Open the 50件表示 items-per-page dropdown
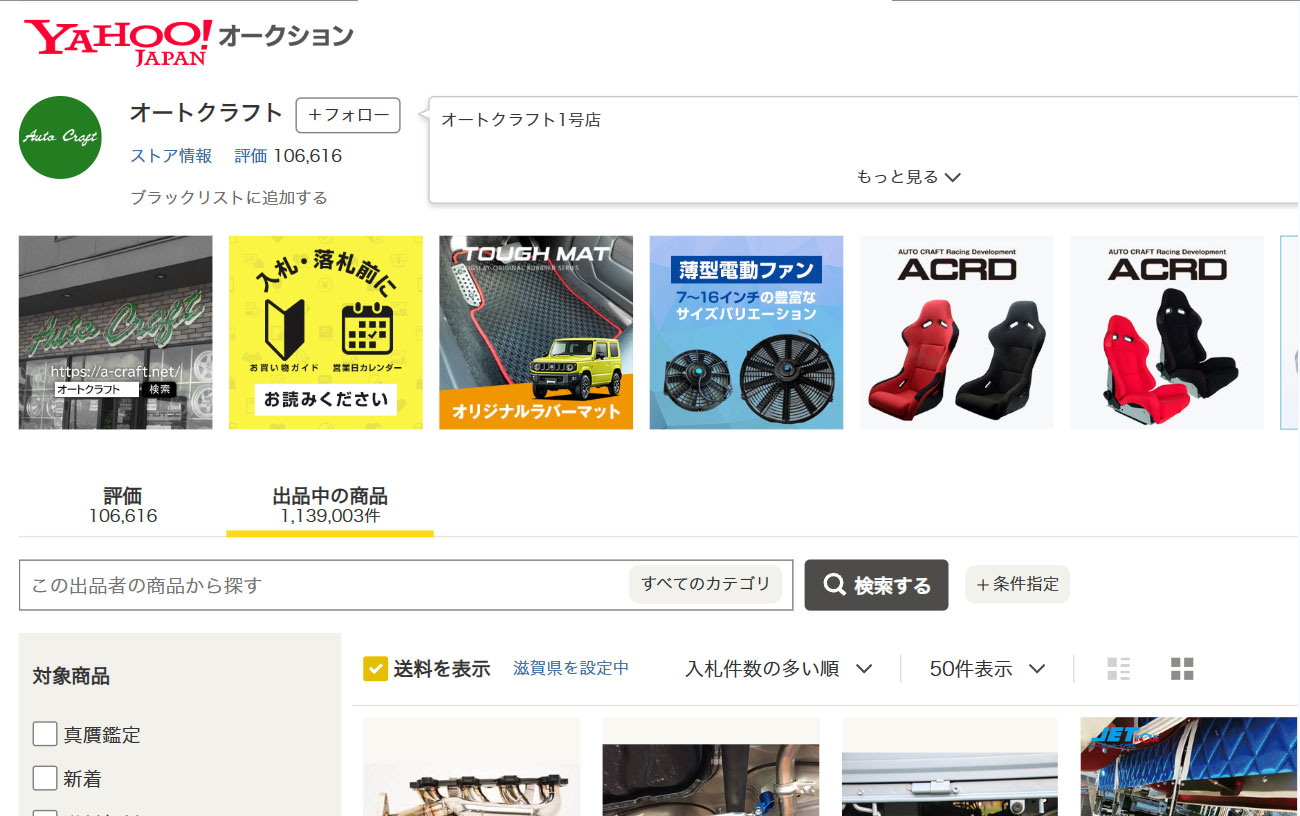The width and height of the screenshot is (1300, 816). tap(987, 669)
